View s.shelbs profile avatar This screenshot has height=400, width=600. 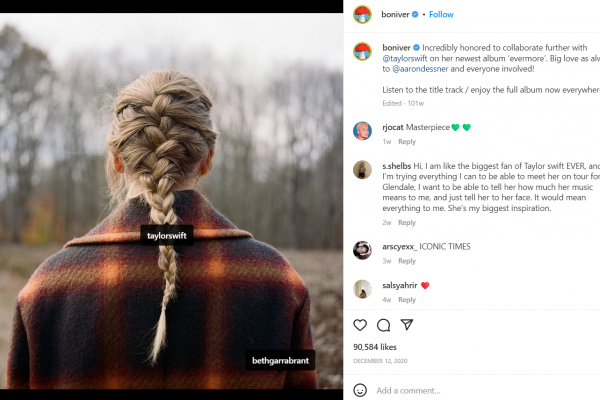(362, 170)
